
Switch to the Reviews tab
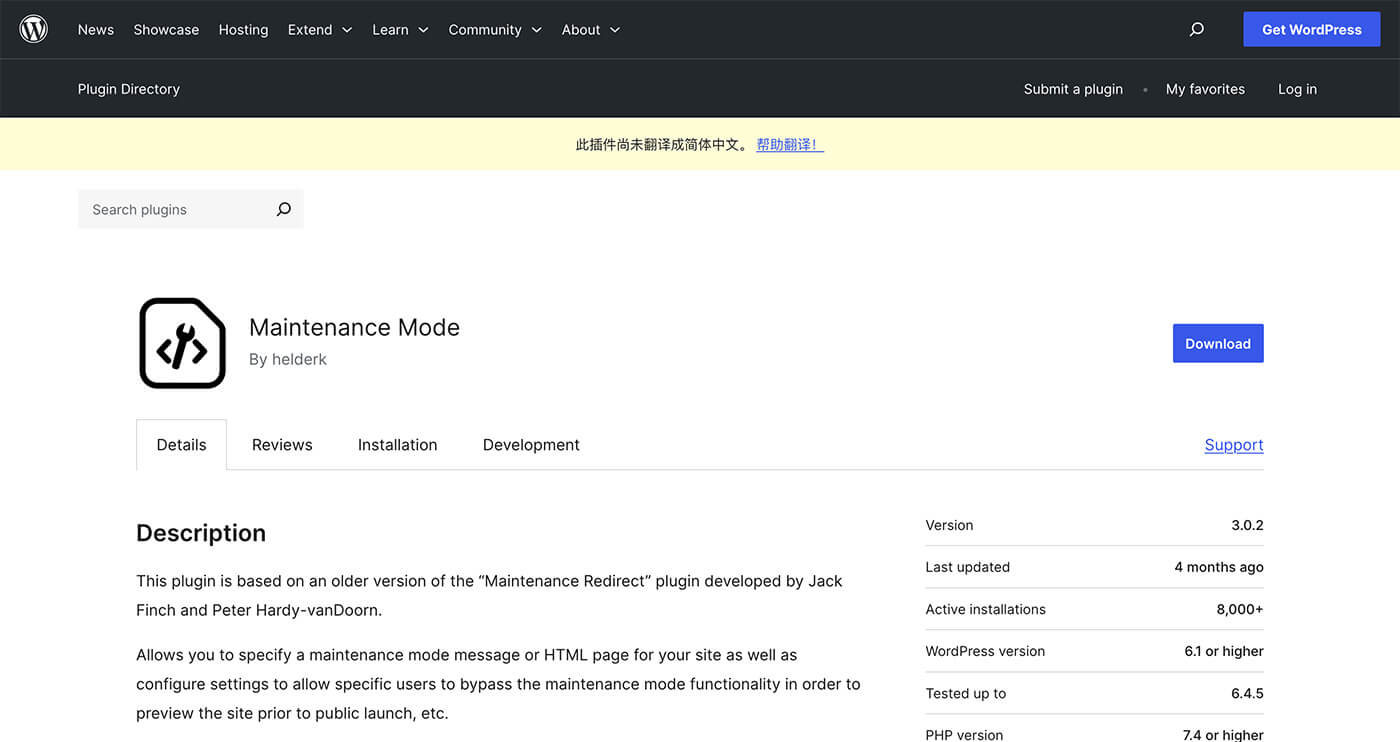pos(282,445)
